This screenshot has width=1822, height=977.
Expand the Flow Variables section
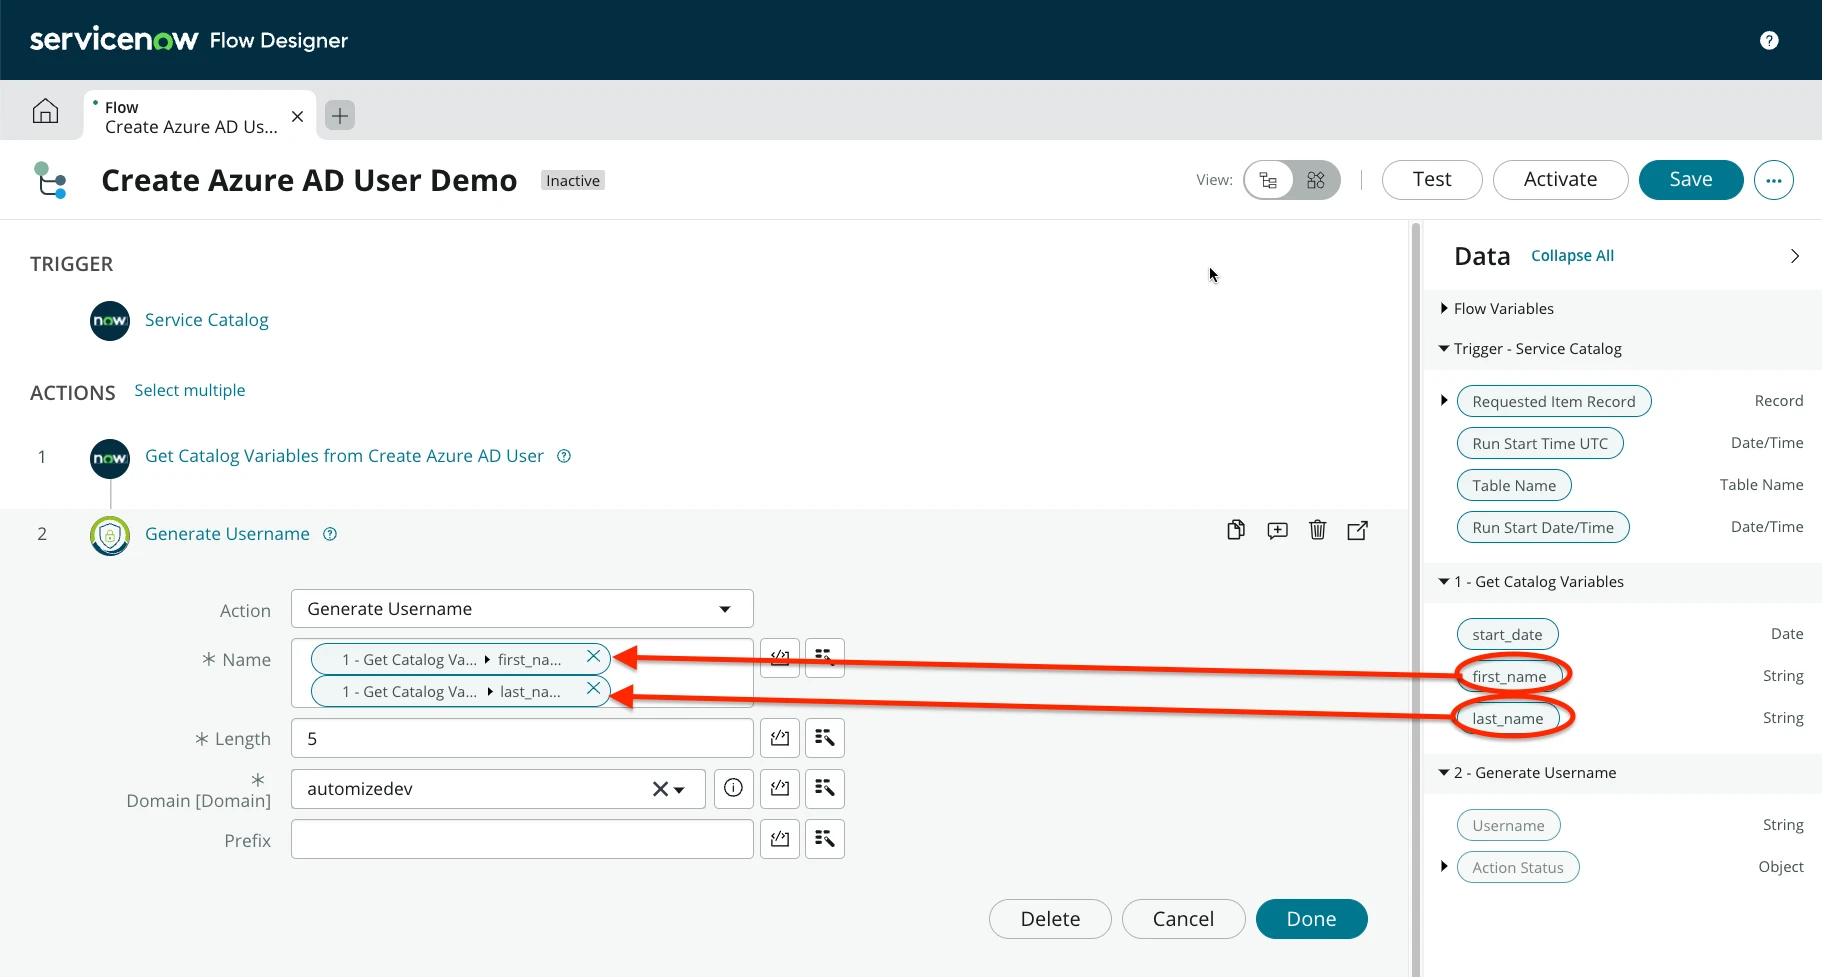tap(1444, 308)
